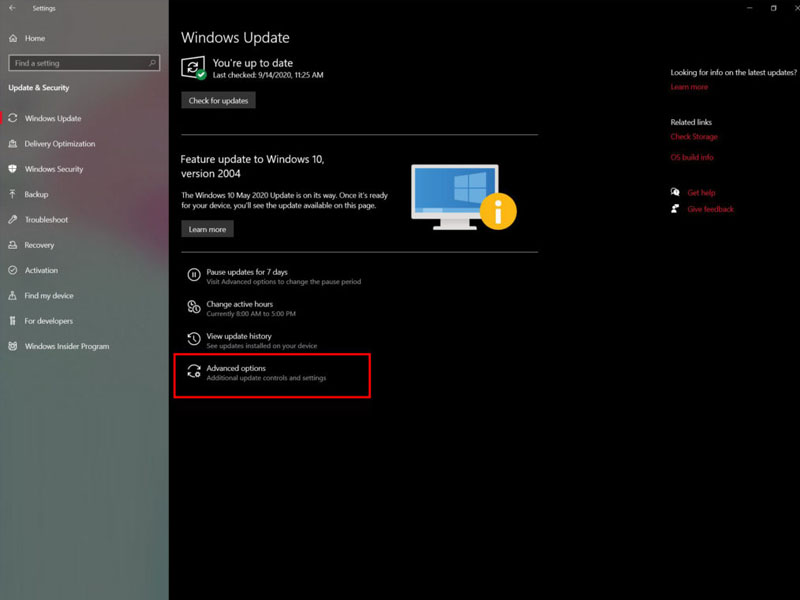This screenshot has height=600, width=800.
Task: Click the pause circle icon
Action: click(x=194, y=275)
